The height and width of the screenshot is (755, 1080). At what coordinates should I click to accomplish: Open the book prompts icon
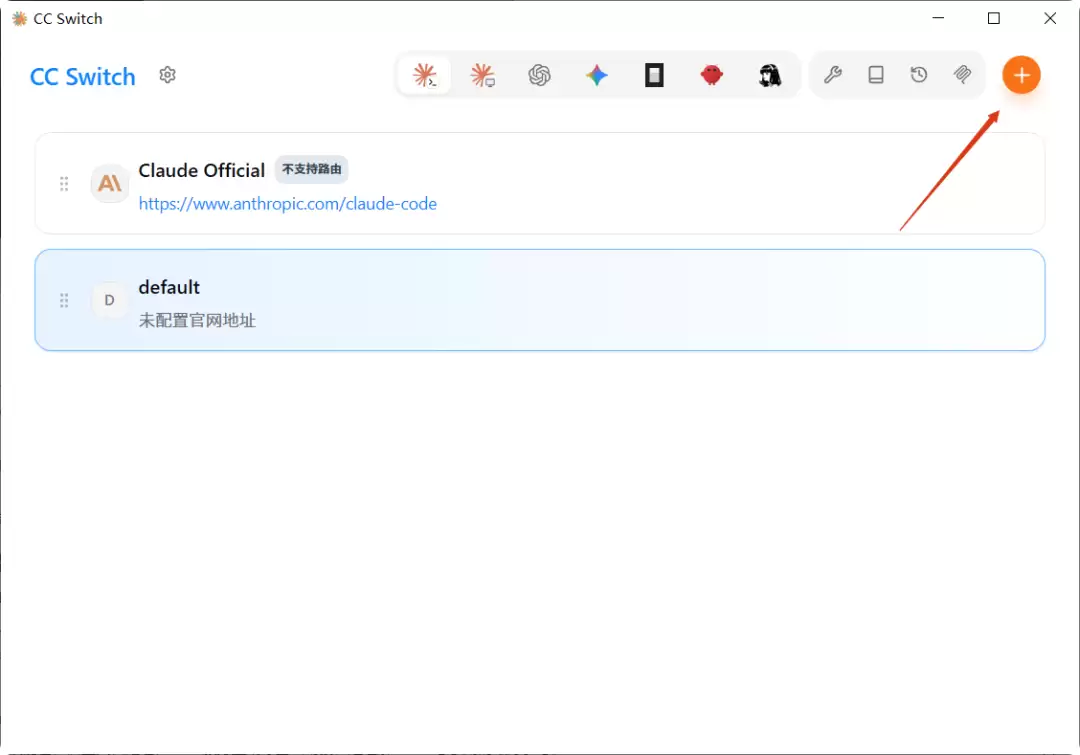point(875,74)
